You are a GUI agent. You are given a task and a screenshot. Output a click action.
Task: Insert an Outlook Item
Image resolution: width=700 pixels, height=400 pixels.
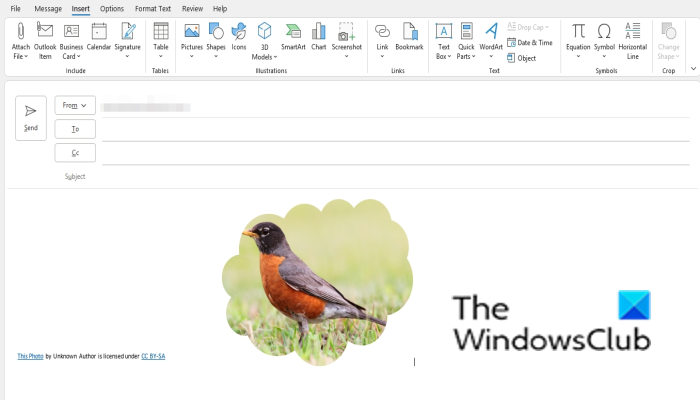[45, 41]
